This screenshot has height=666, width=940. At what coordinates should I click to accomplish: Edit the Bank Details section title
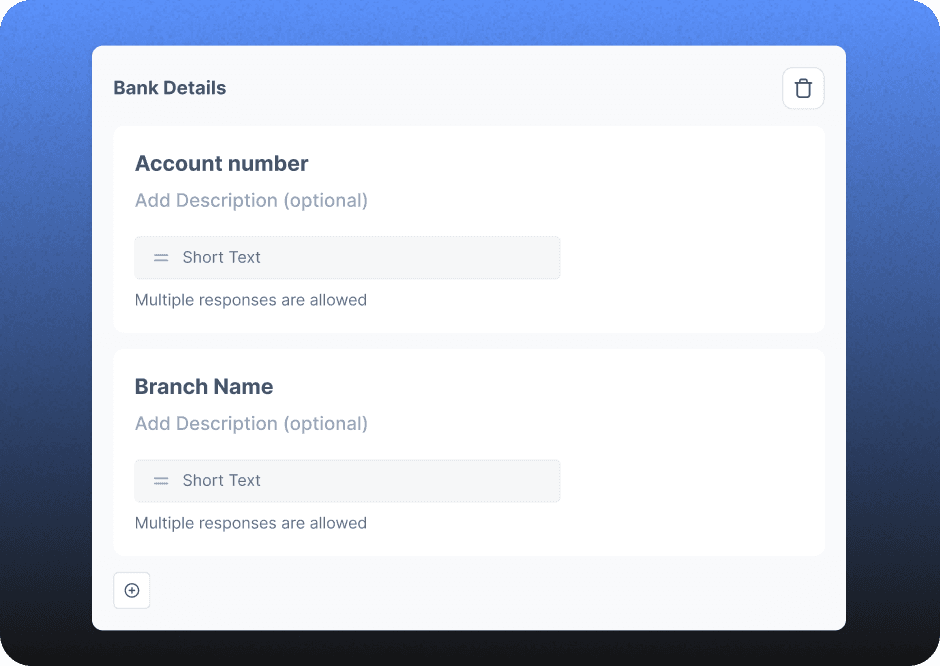170,88
